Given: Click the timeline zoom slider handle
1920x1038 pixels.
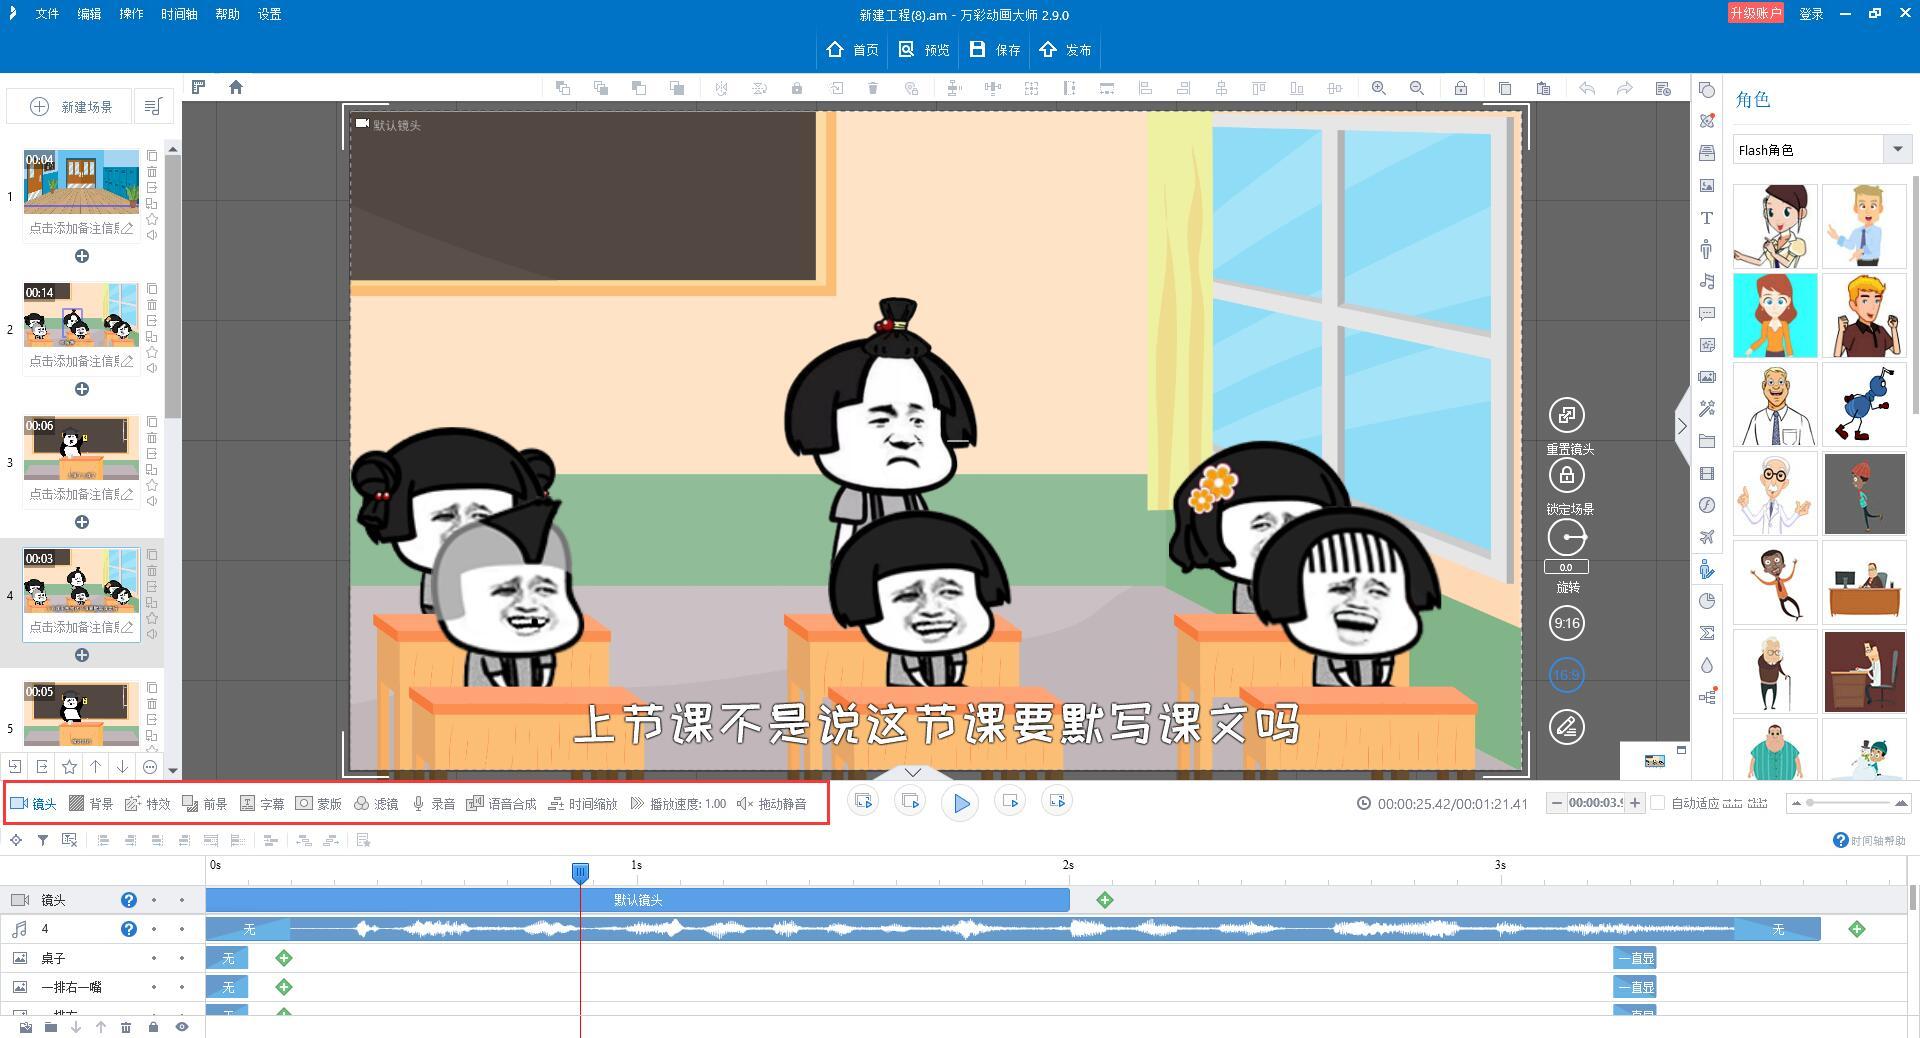Looking at the screenshot, I should pos(1810,803).
